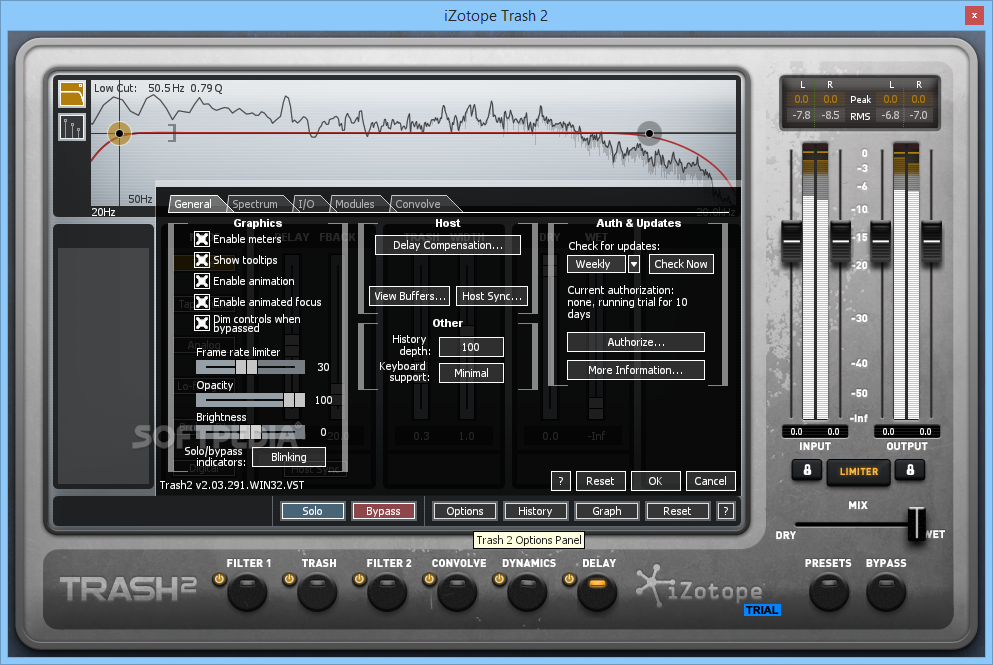Open options dialog help question mark

(x=560, y=481)
